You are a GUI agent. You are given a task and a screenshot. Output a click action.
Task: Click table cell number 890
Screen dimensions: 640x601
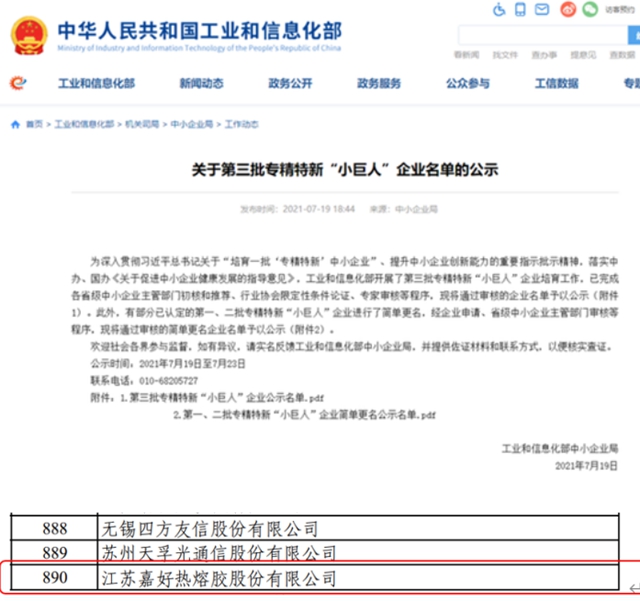click(x=54, y=577)
